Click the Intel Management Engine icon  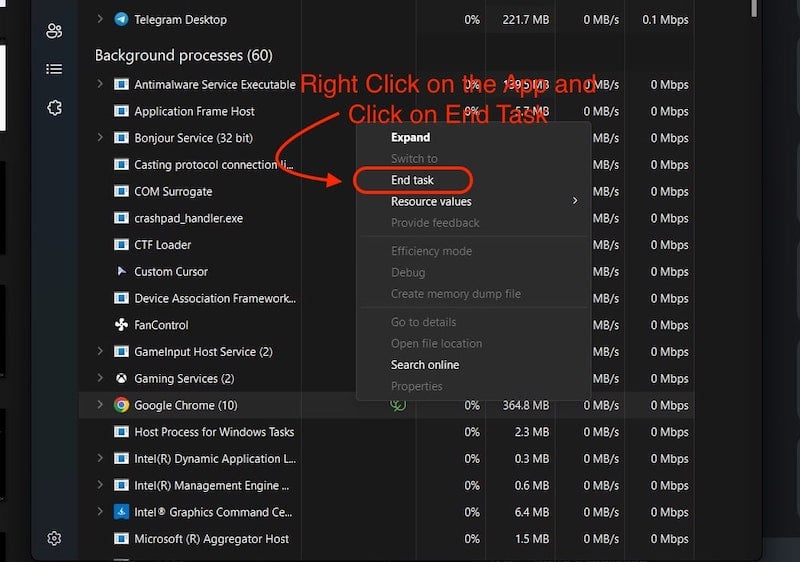(121, 485)
